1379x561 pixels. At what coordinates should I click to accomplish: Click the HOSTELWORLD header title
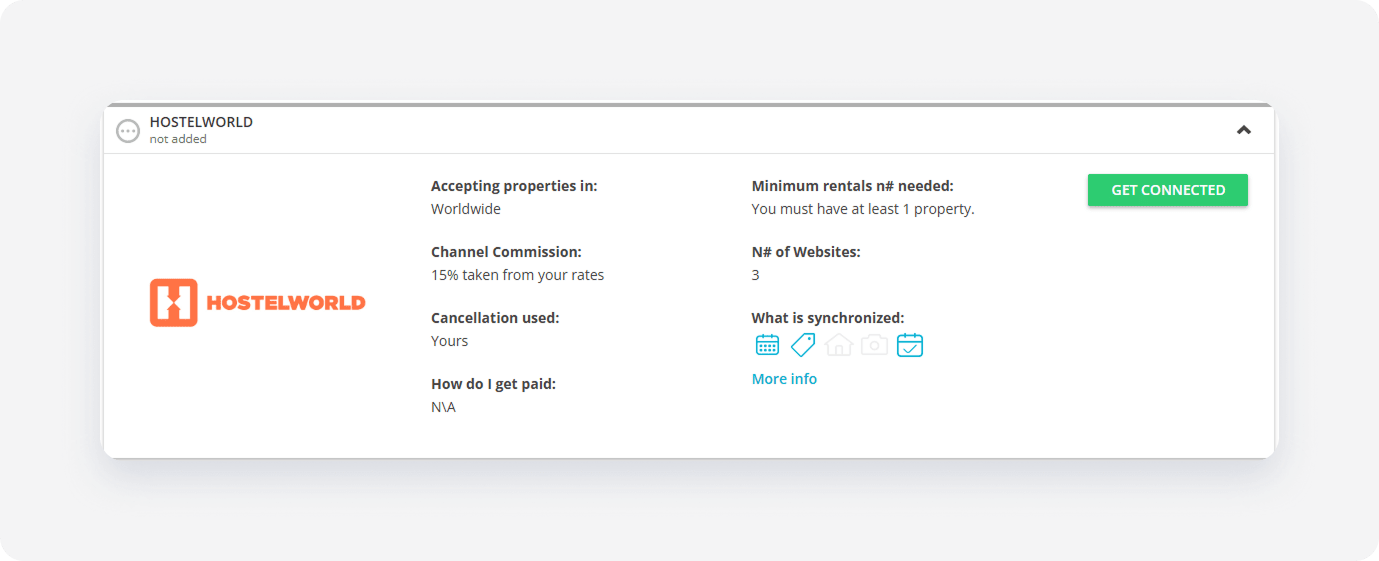(x=201, y=122)
